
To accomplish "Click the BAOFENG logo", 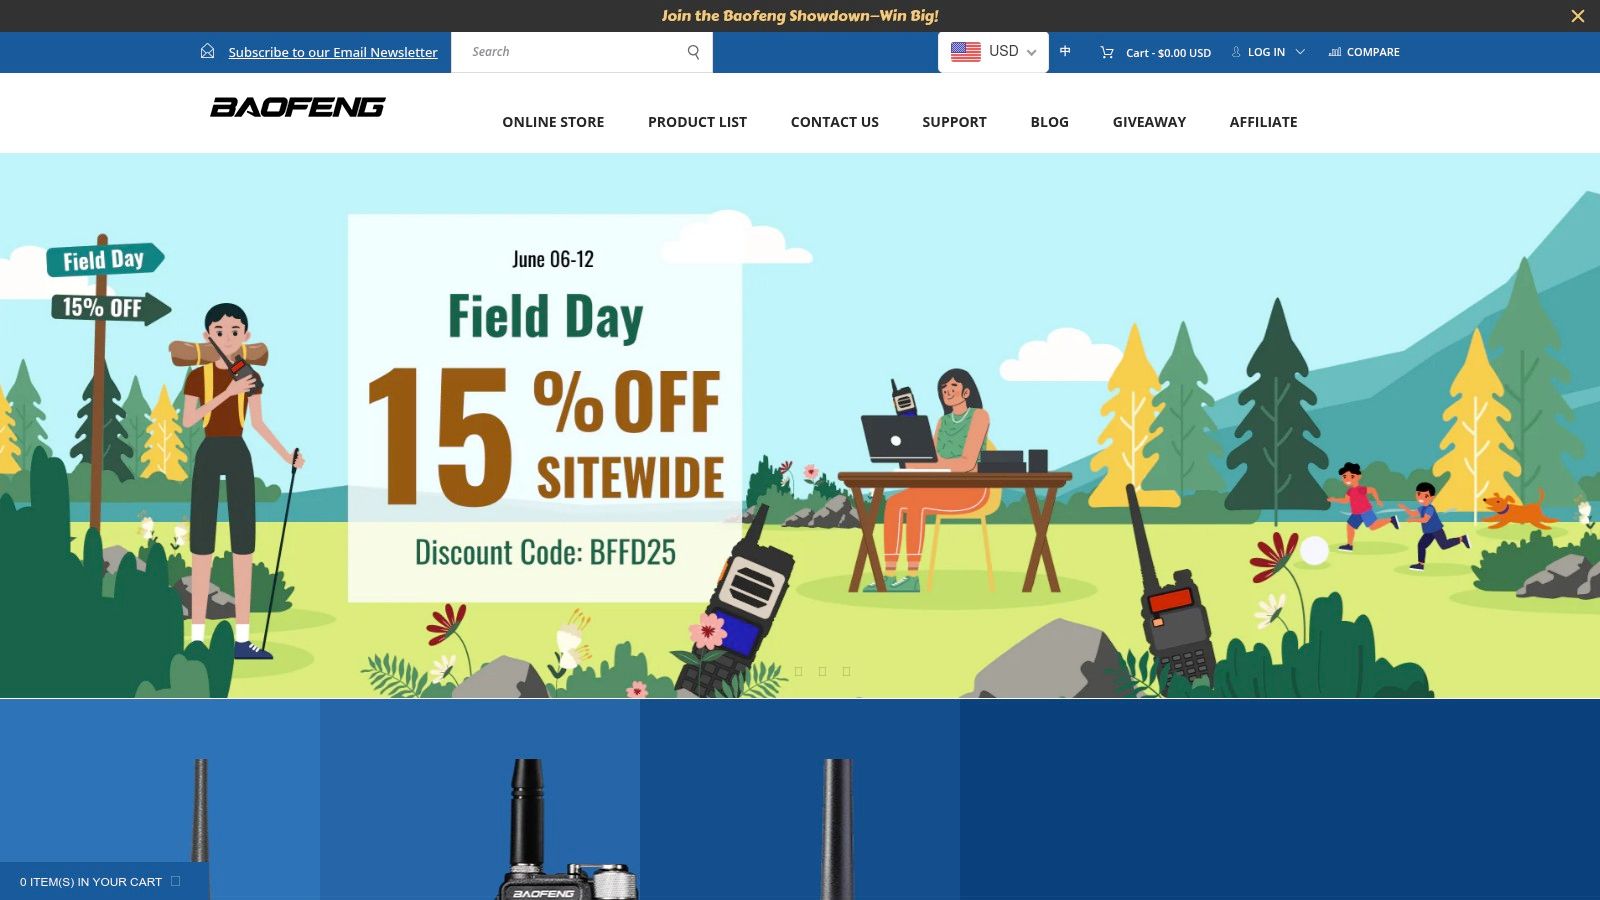I will 298,107.
